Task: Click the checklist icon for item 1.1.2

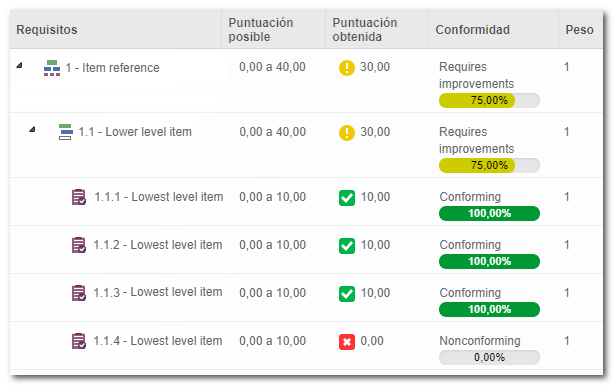Action: [x=79, y=245]
